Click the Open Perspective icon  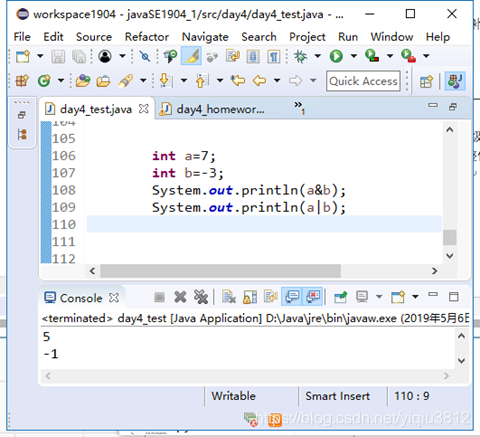pyautogui.click(x=426, y=81)
